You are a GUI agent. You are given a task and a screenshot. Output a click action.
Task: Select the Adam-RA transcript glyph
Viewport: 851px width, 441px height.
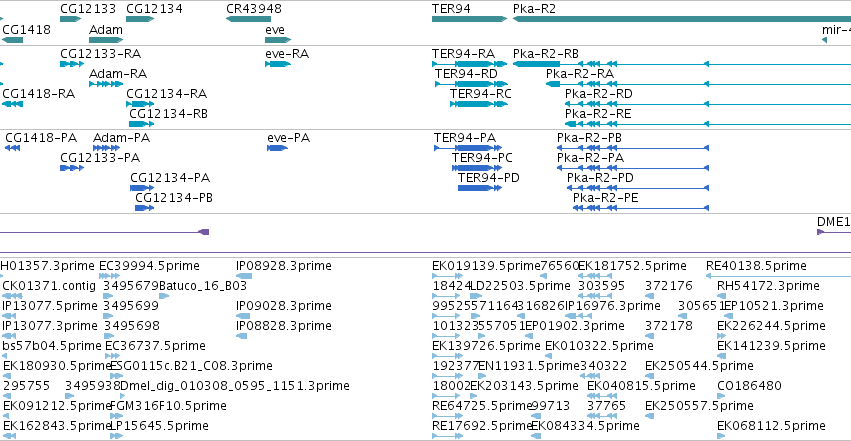(x=106, y=84)
